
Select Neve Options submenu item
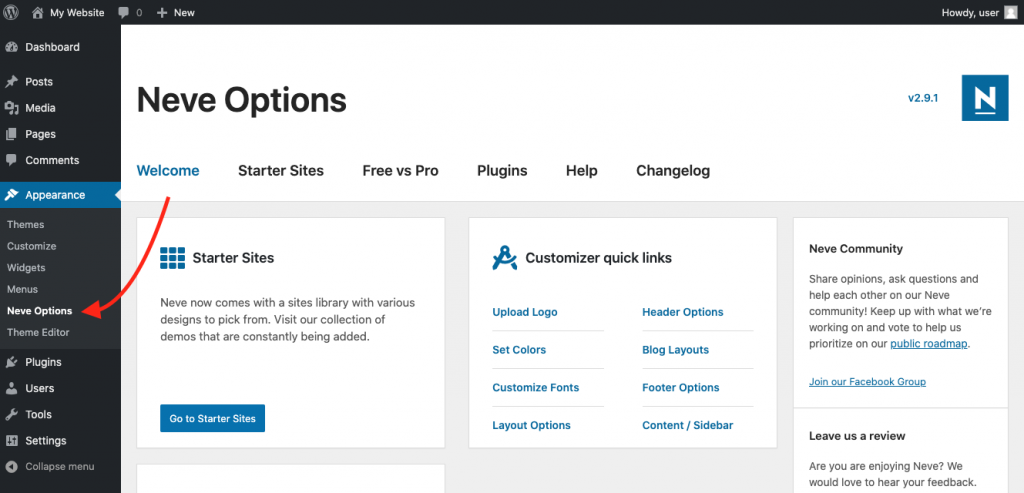pos(39,311)
